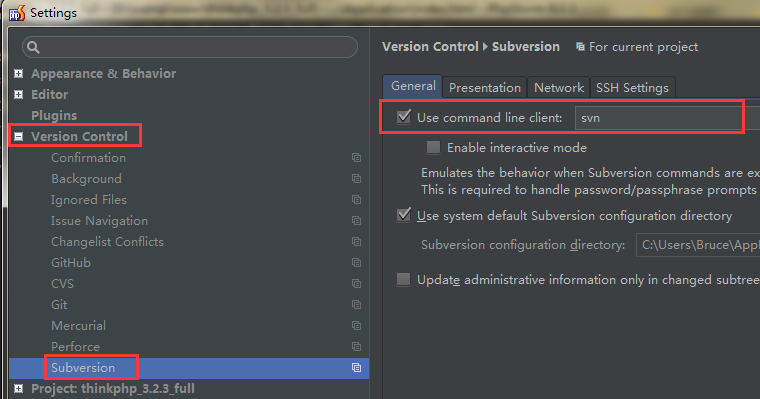Click project-level icon beside Confirmation
760x399 pixels.
coord(356,158)
